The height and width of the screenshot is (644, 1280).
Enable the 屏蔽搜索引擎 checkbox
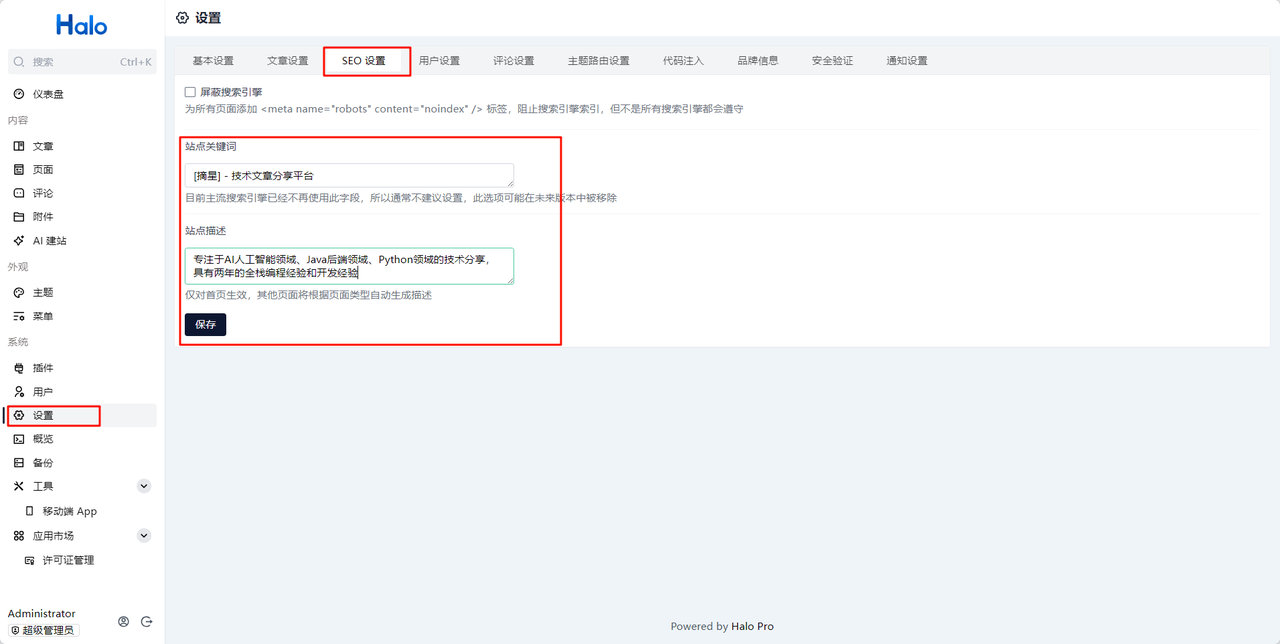[190, 92]
